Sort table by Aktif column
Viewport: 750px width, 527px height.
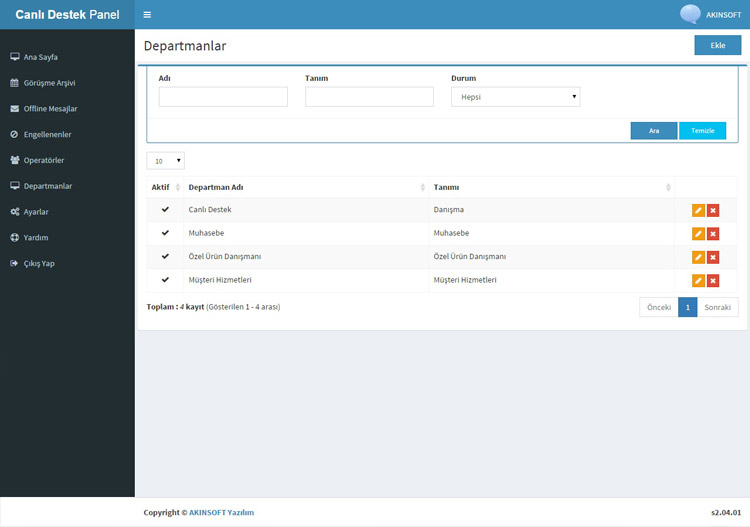click(165, 187)
